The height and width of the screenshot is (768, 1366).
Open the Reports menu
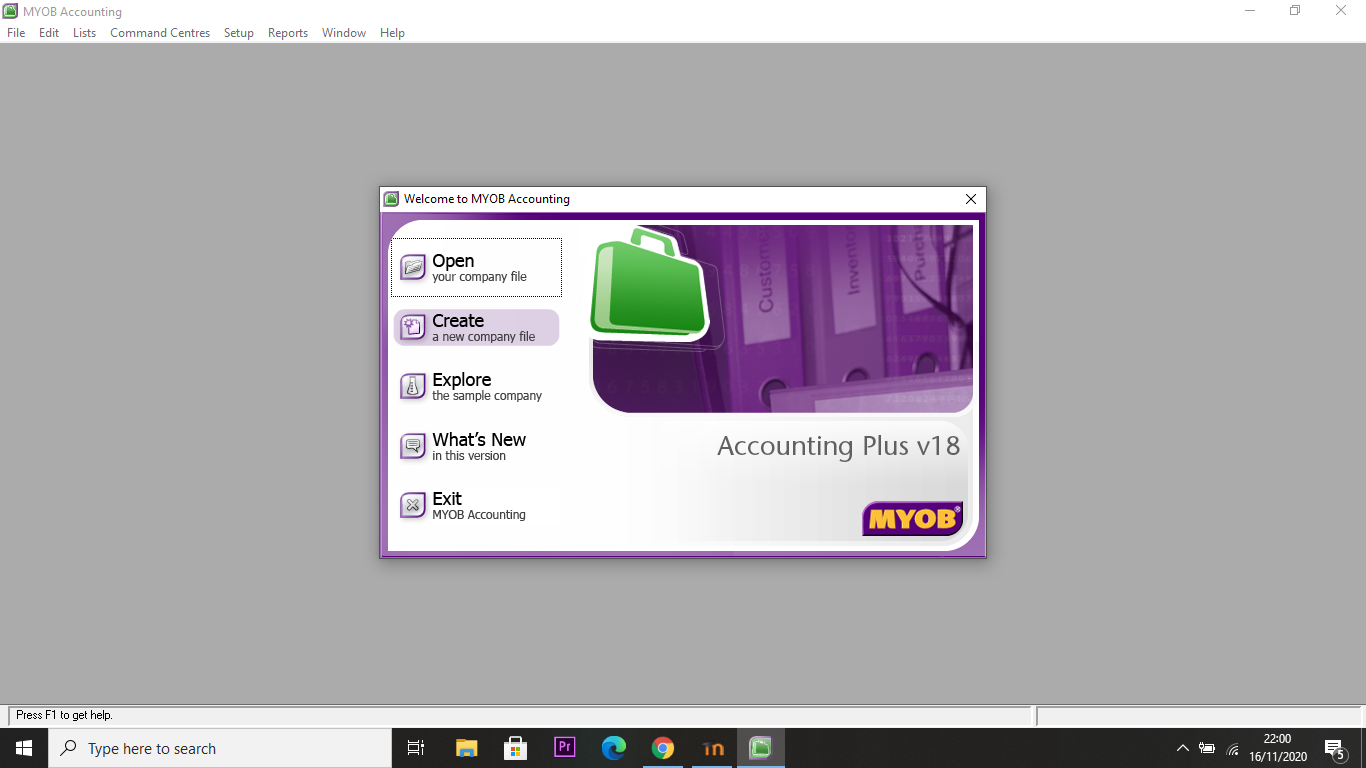tap(288, 33)
